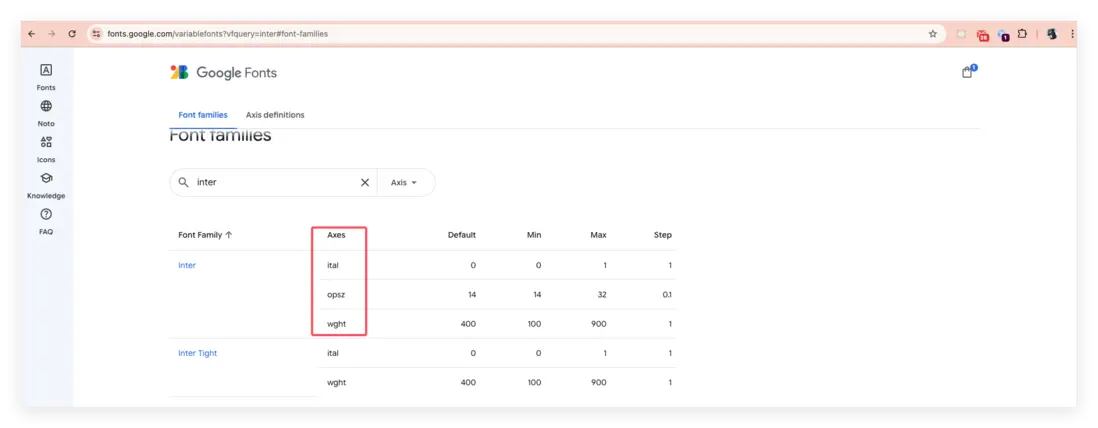Click the Step column header
This screenshot has height=428, width=1098.
(x=662, y=235)
